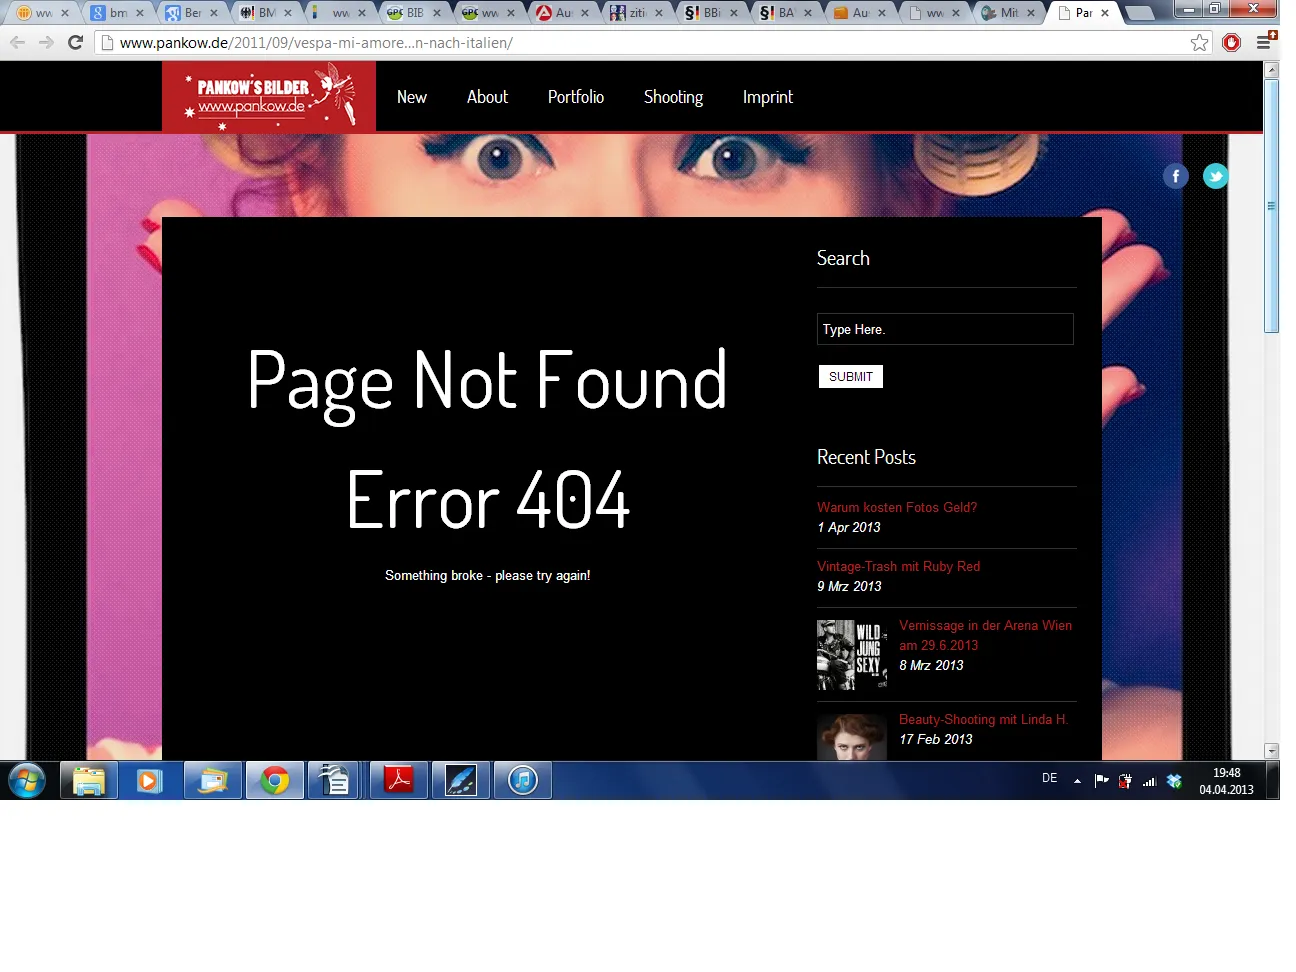Open the Imprint page in the navigation
Screen dimensions: 1296x972
(x=767, y=97)
